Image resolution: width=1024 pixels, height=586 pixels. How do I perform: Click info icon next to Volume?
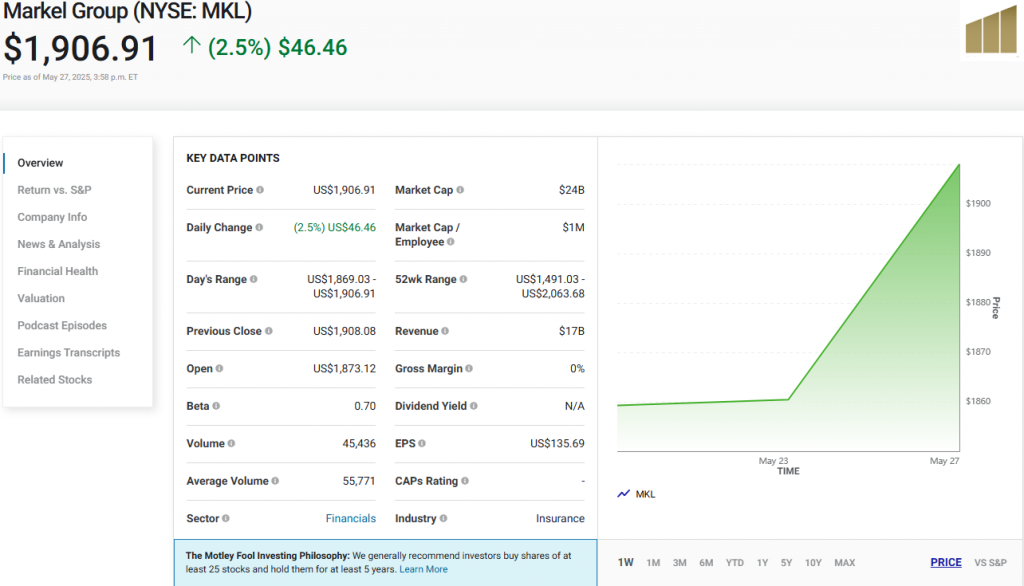[x=231, y=444]
